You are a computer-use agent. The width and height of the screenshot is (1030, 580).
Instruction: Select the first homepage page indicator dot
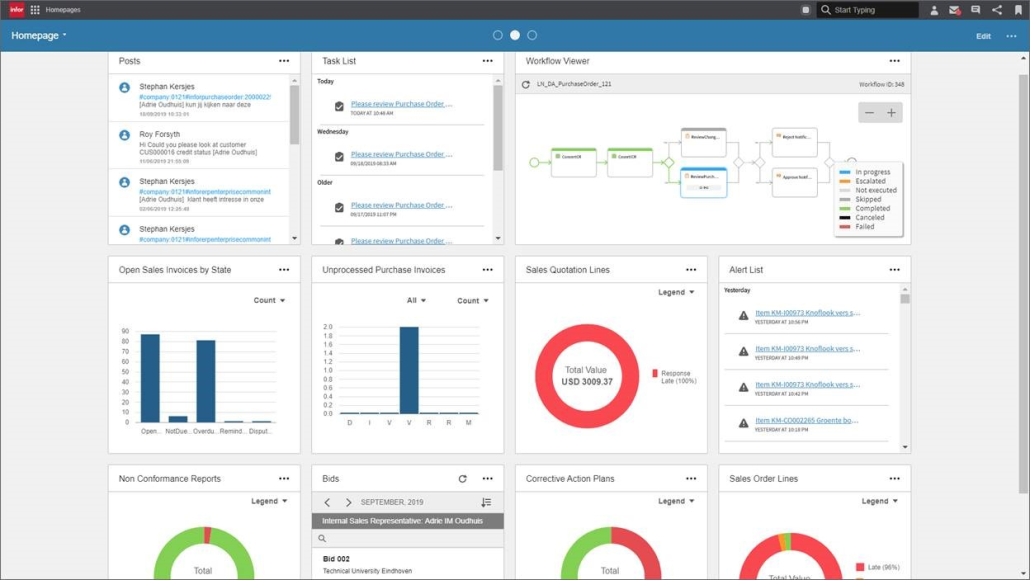click(498, 35)
